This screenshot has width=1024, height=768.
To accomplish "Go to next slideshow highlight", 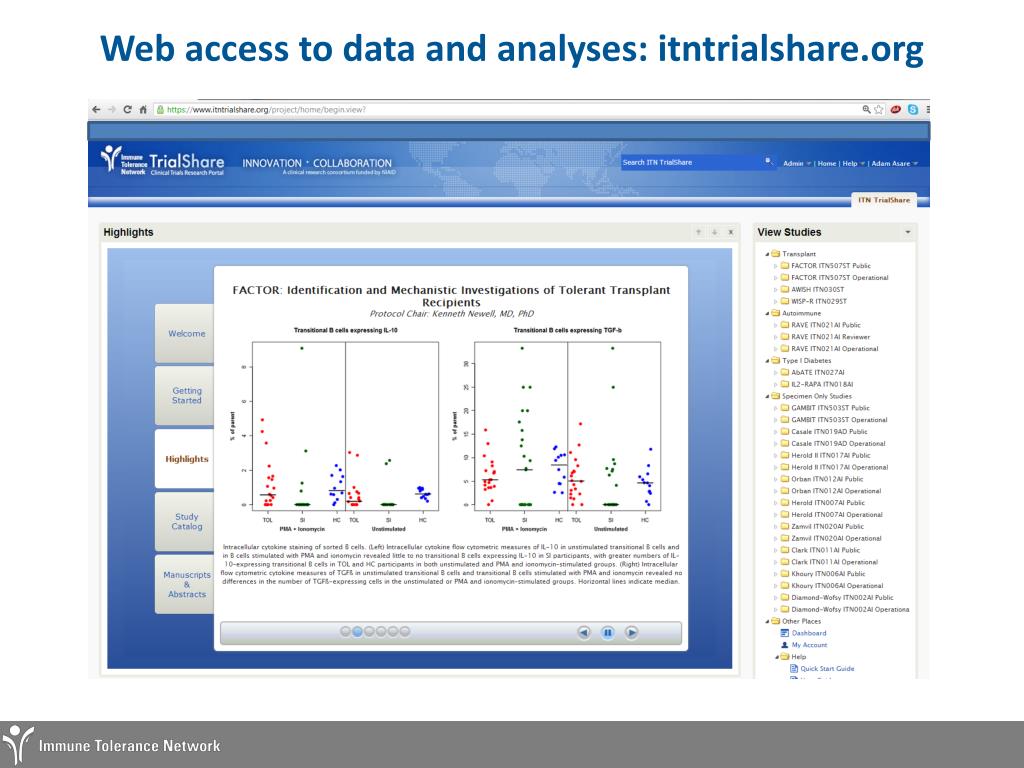I will pyautogui.click(x=632, y=632).
